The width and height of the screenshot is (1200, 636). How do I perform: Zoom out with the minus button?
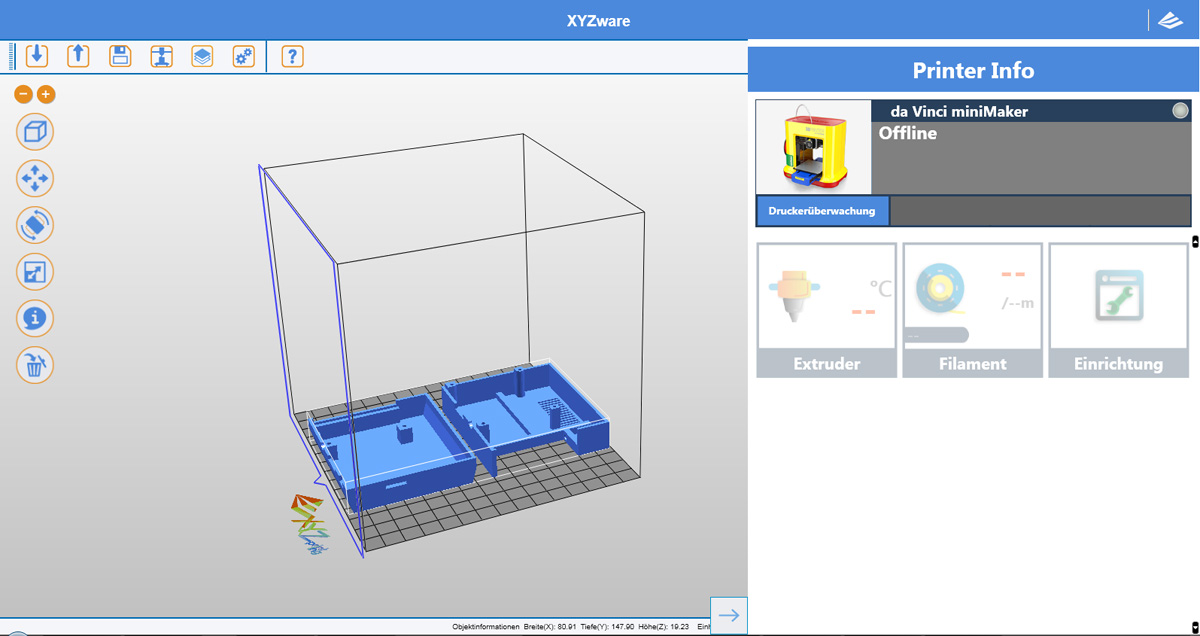pos(22,94)
